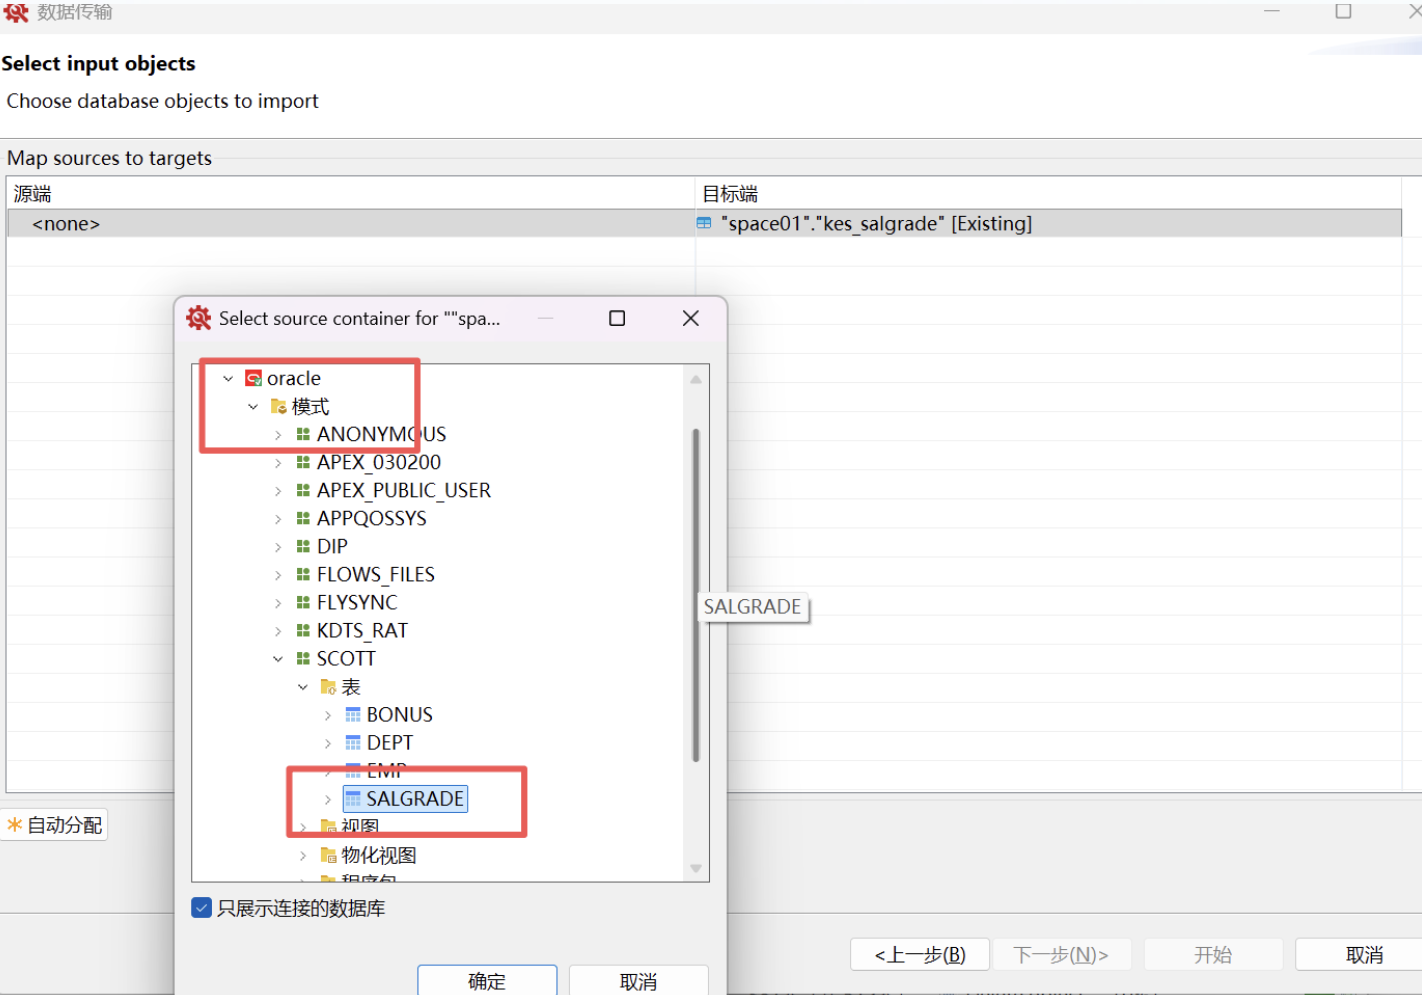
Task: Collapse the SCOTT schema node
Action: (x=278, y=659)
